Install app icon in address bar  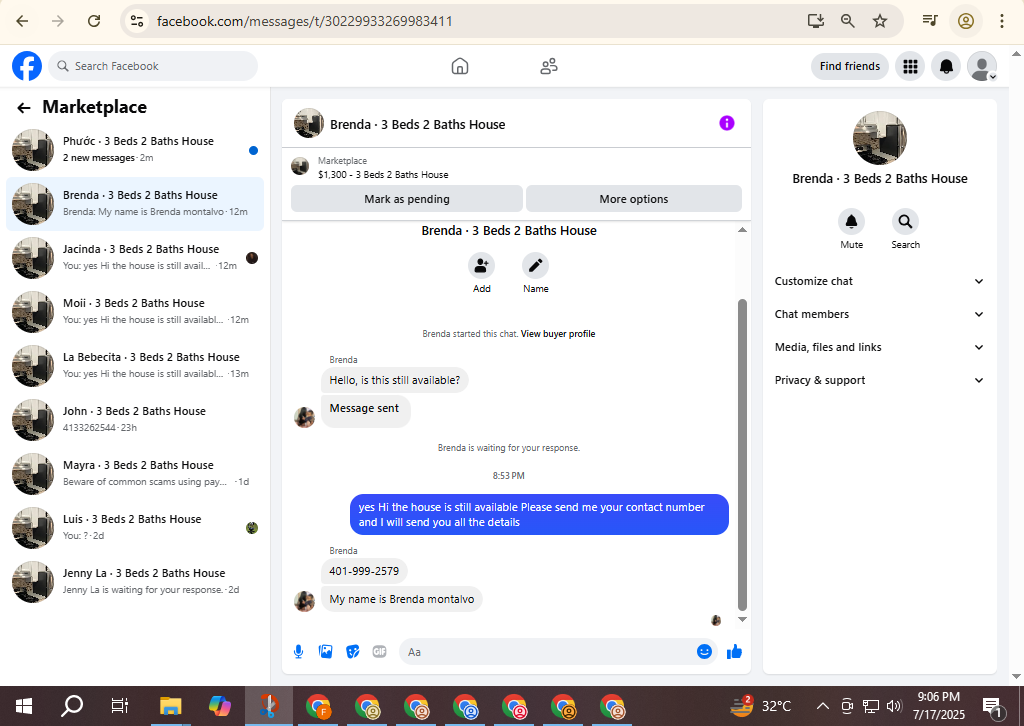point(816,21)
